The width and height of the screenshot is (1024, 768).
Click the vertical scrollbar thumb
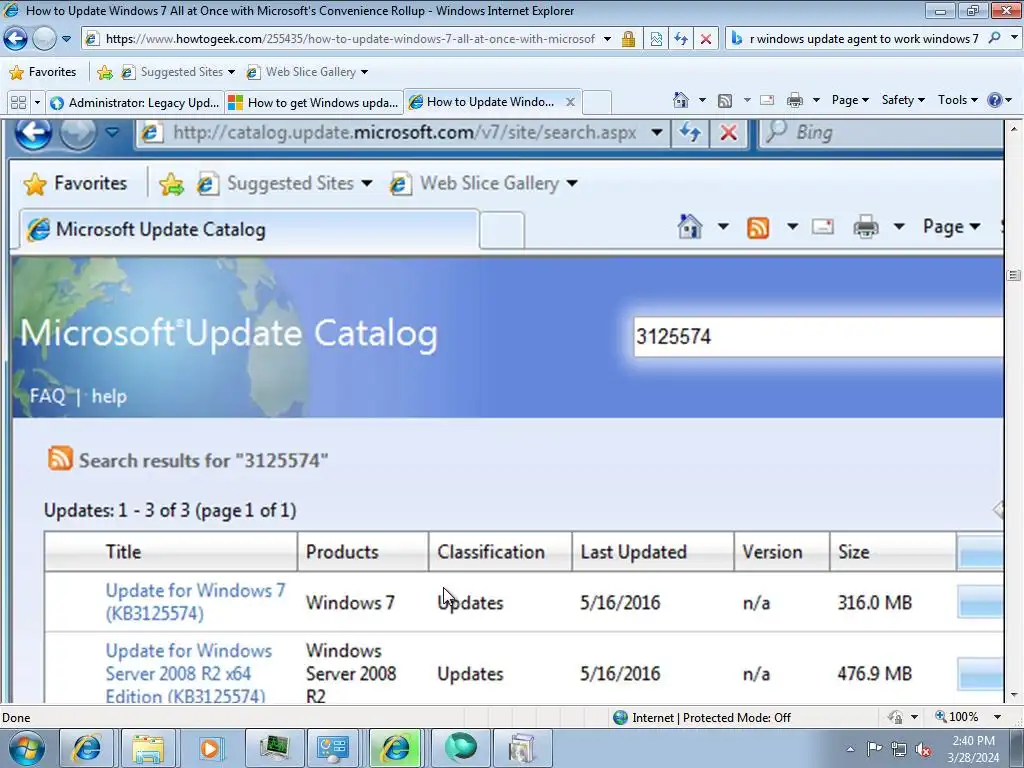1014,276
